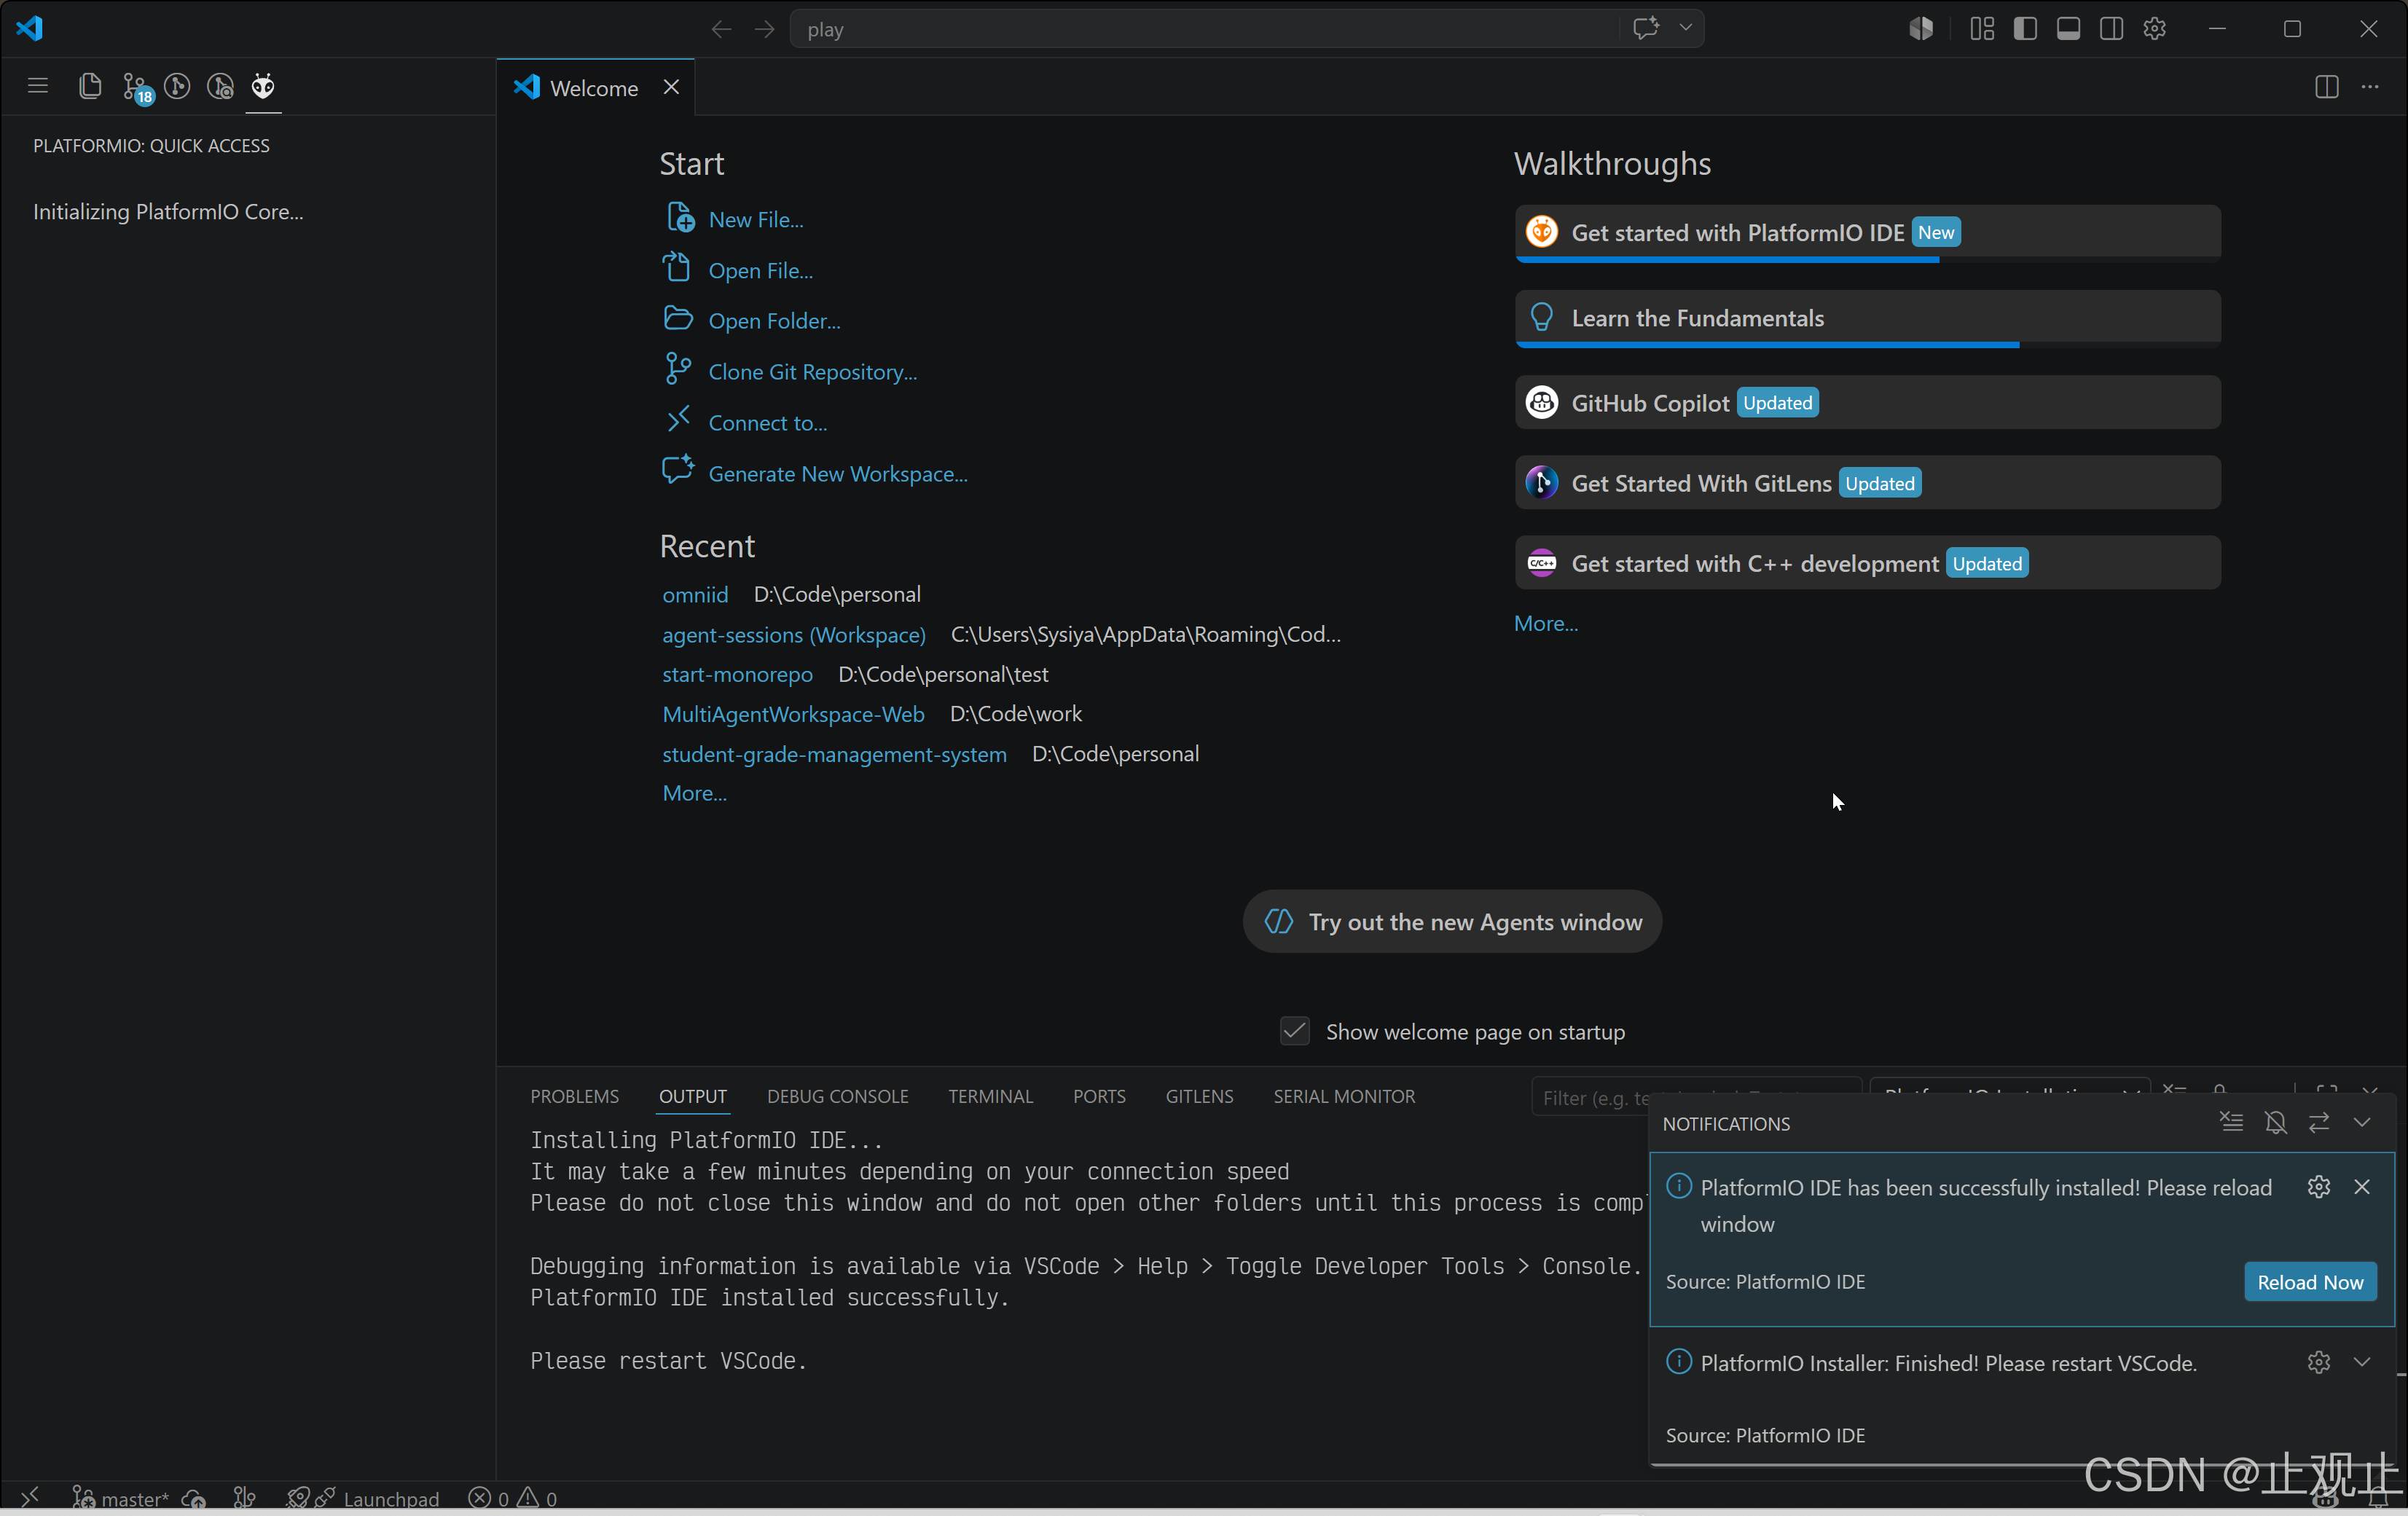
Task: Open settings gear for reload notification
Action: (x=2319, y=1186)
